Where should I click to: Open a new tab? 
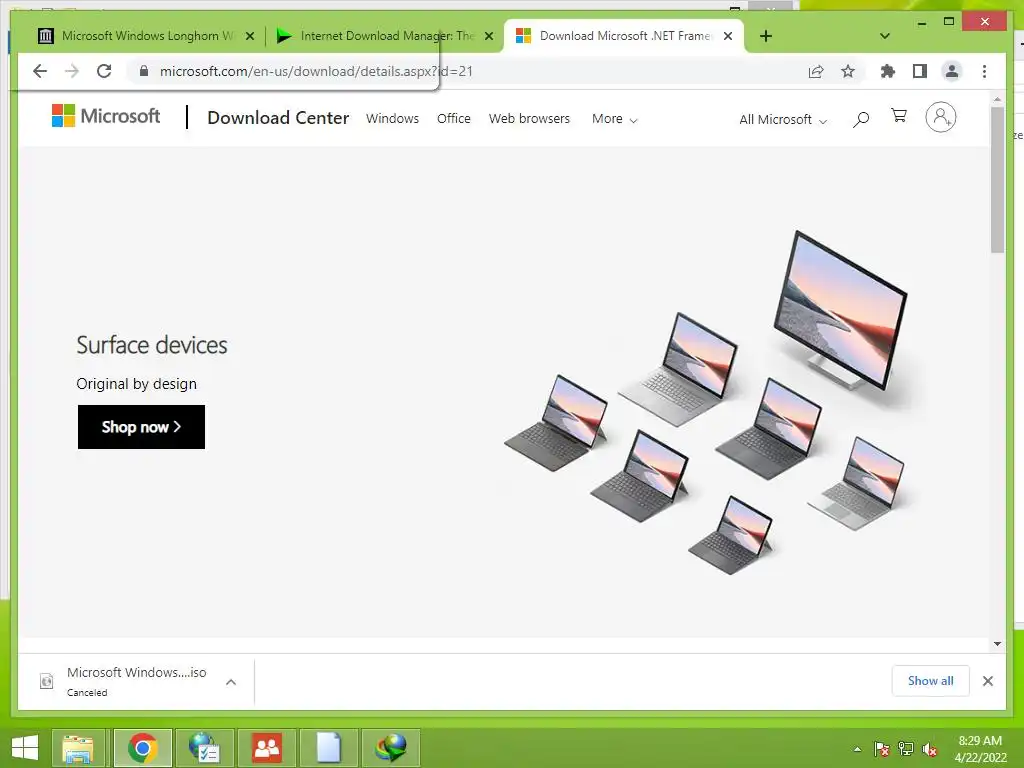point(766,36)
